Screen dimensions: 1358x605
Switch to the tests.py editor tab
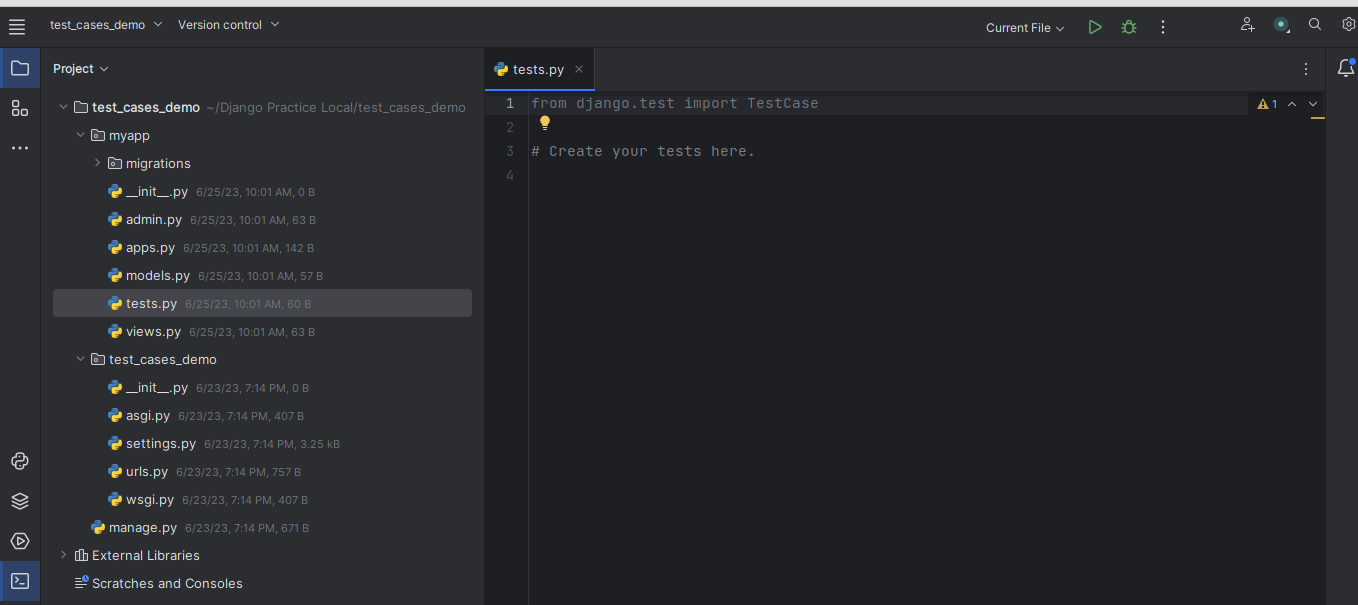(537, 69)
